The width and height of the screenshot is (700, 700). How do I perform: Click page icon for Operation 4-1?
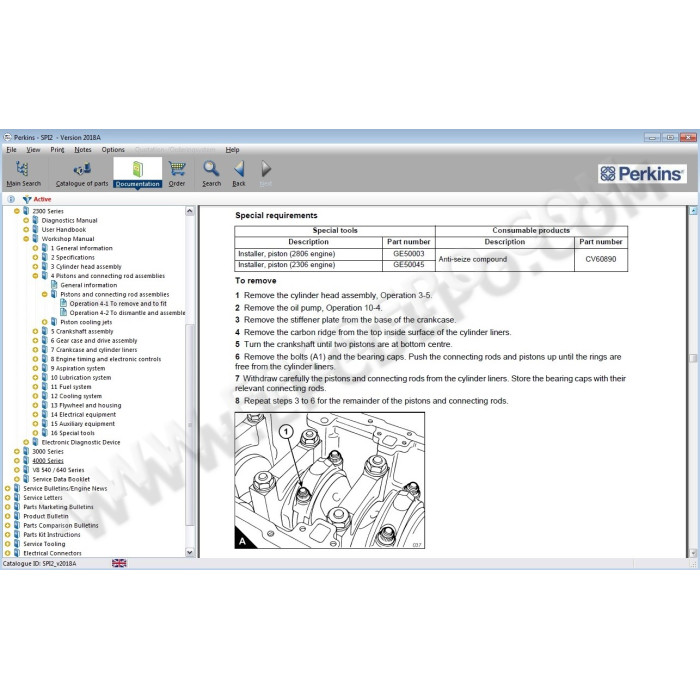coord(63,303)
